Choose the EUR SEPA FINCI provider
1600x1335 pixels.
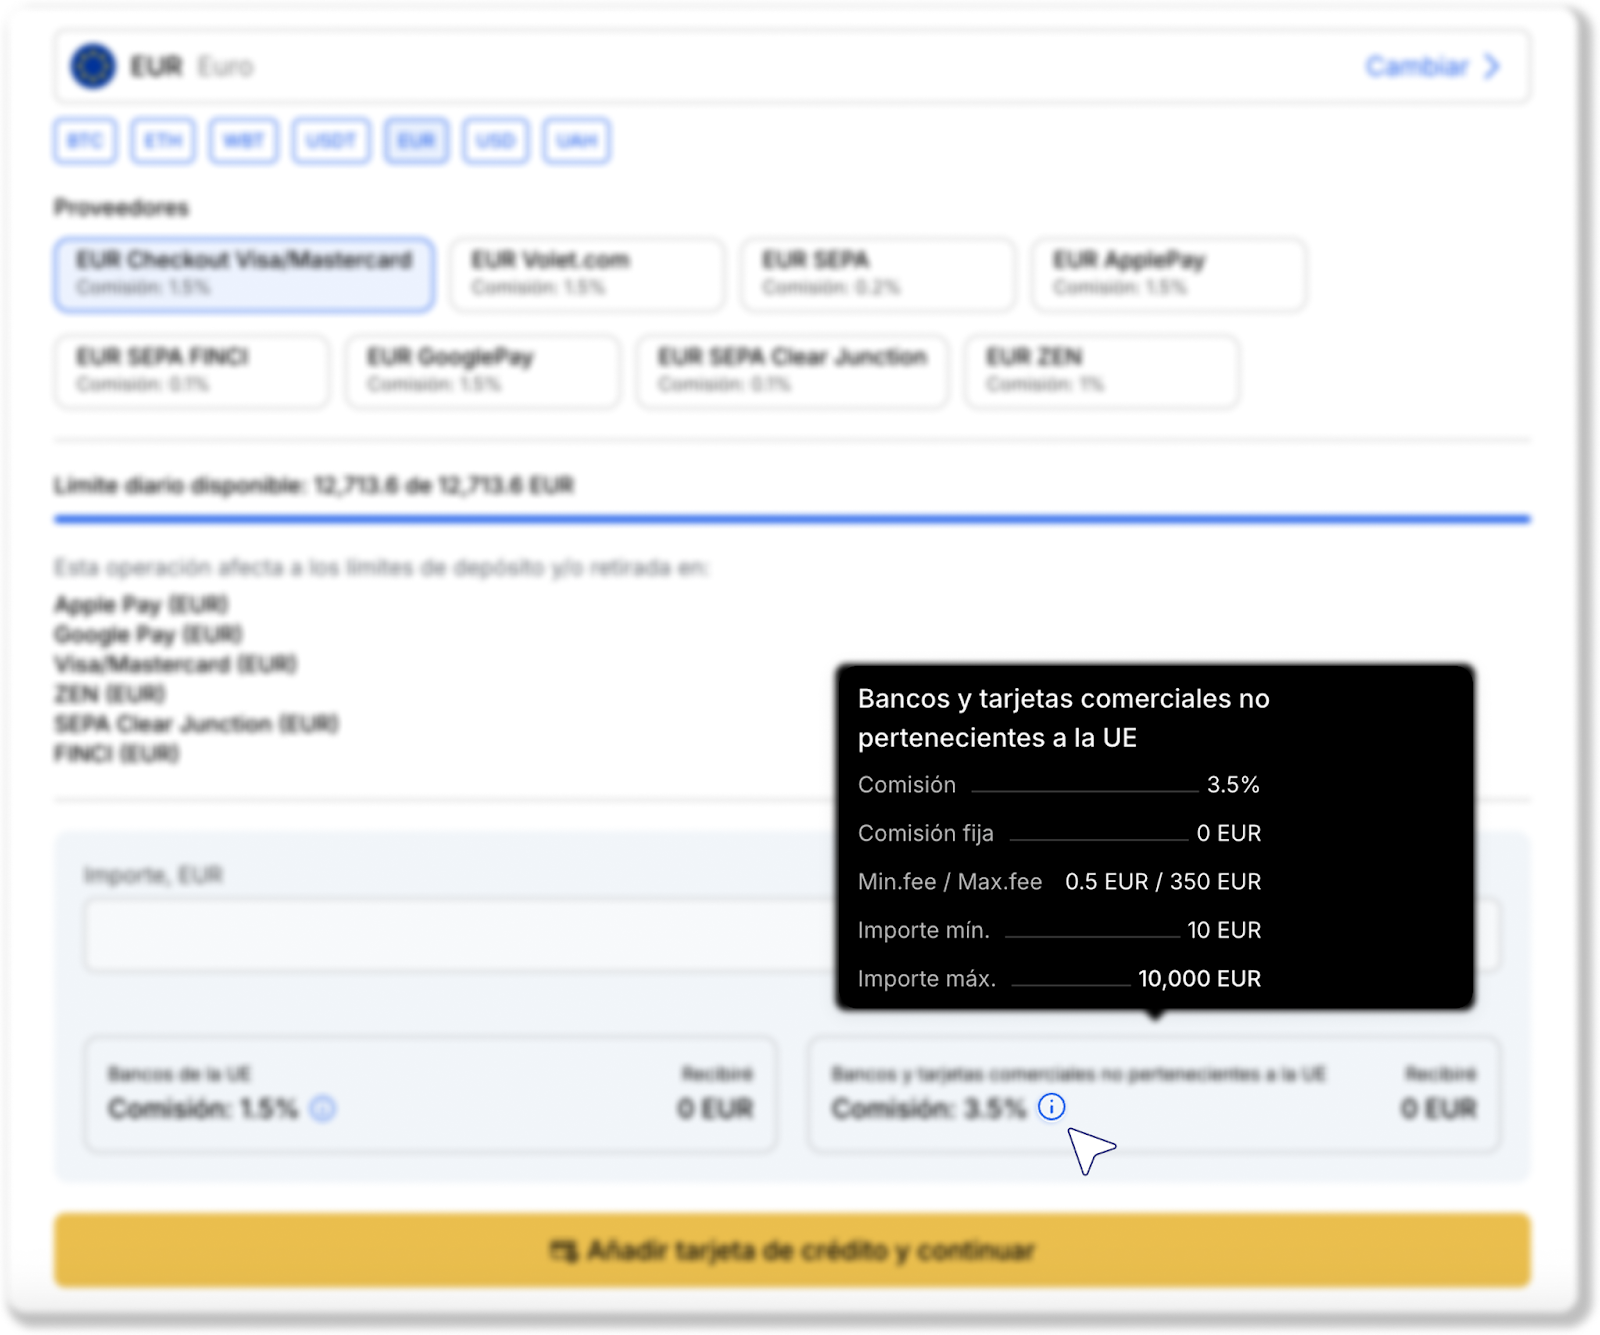(x=192, y=371)
